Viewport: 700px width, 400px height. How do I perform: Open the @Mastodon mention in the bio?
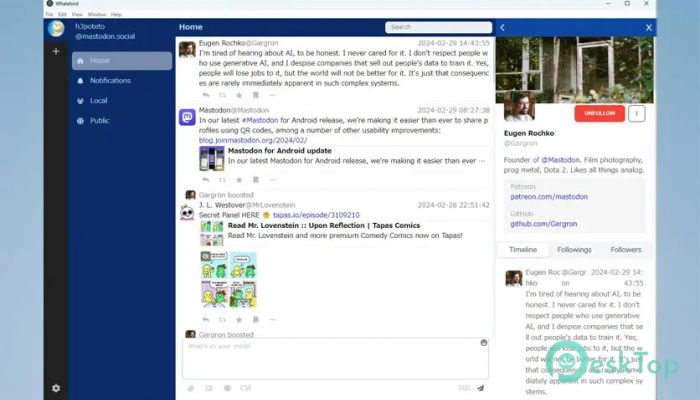560,160
